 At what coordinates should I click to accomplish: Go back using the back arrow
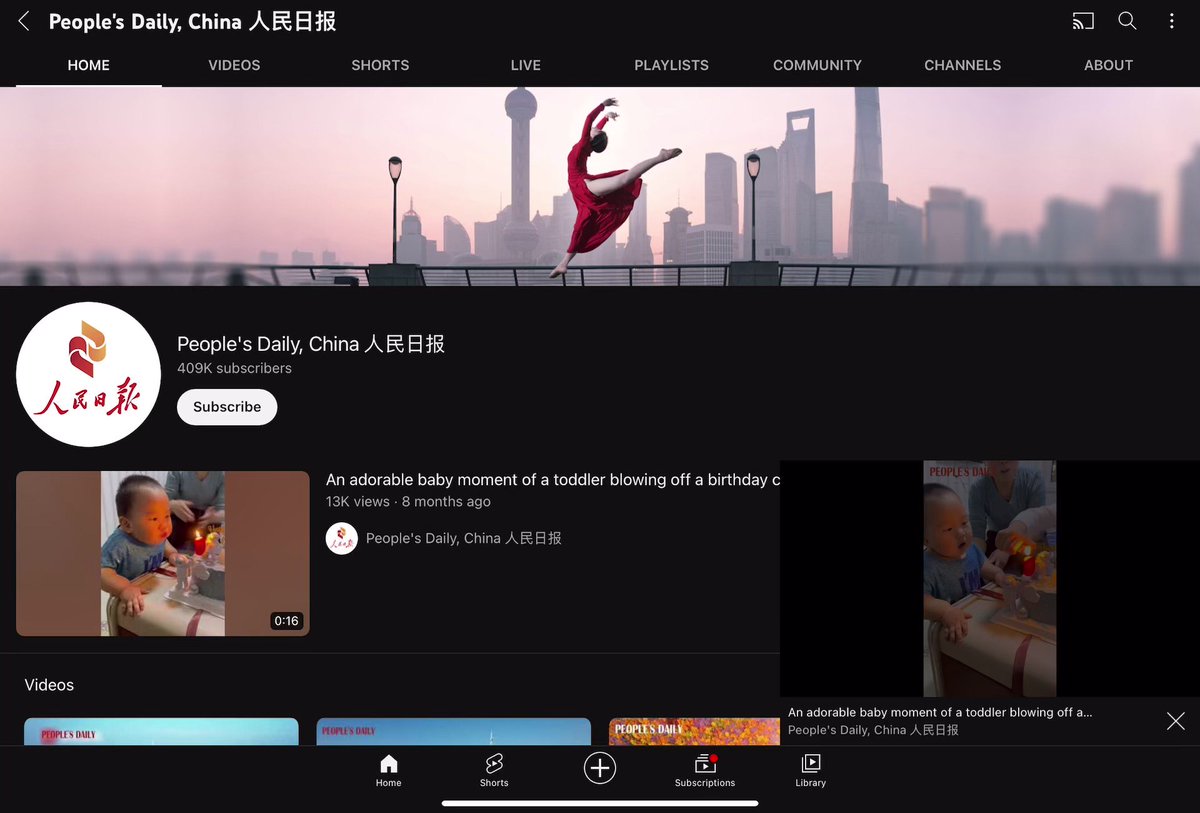tap(24, 21)
